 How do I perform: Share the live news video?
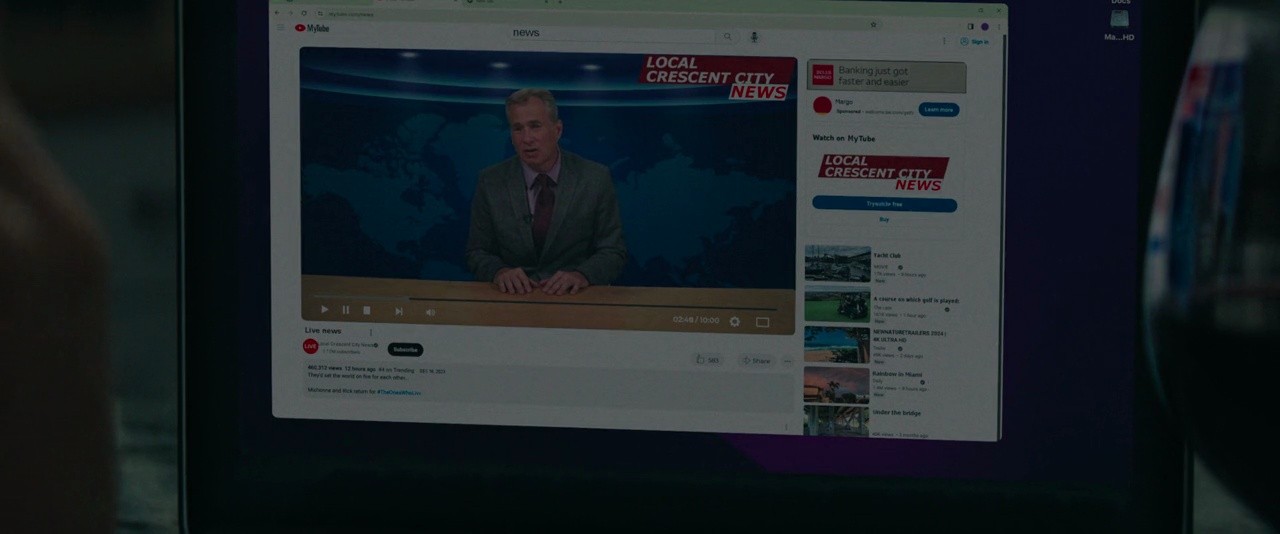756,360
